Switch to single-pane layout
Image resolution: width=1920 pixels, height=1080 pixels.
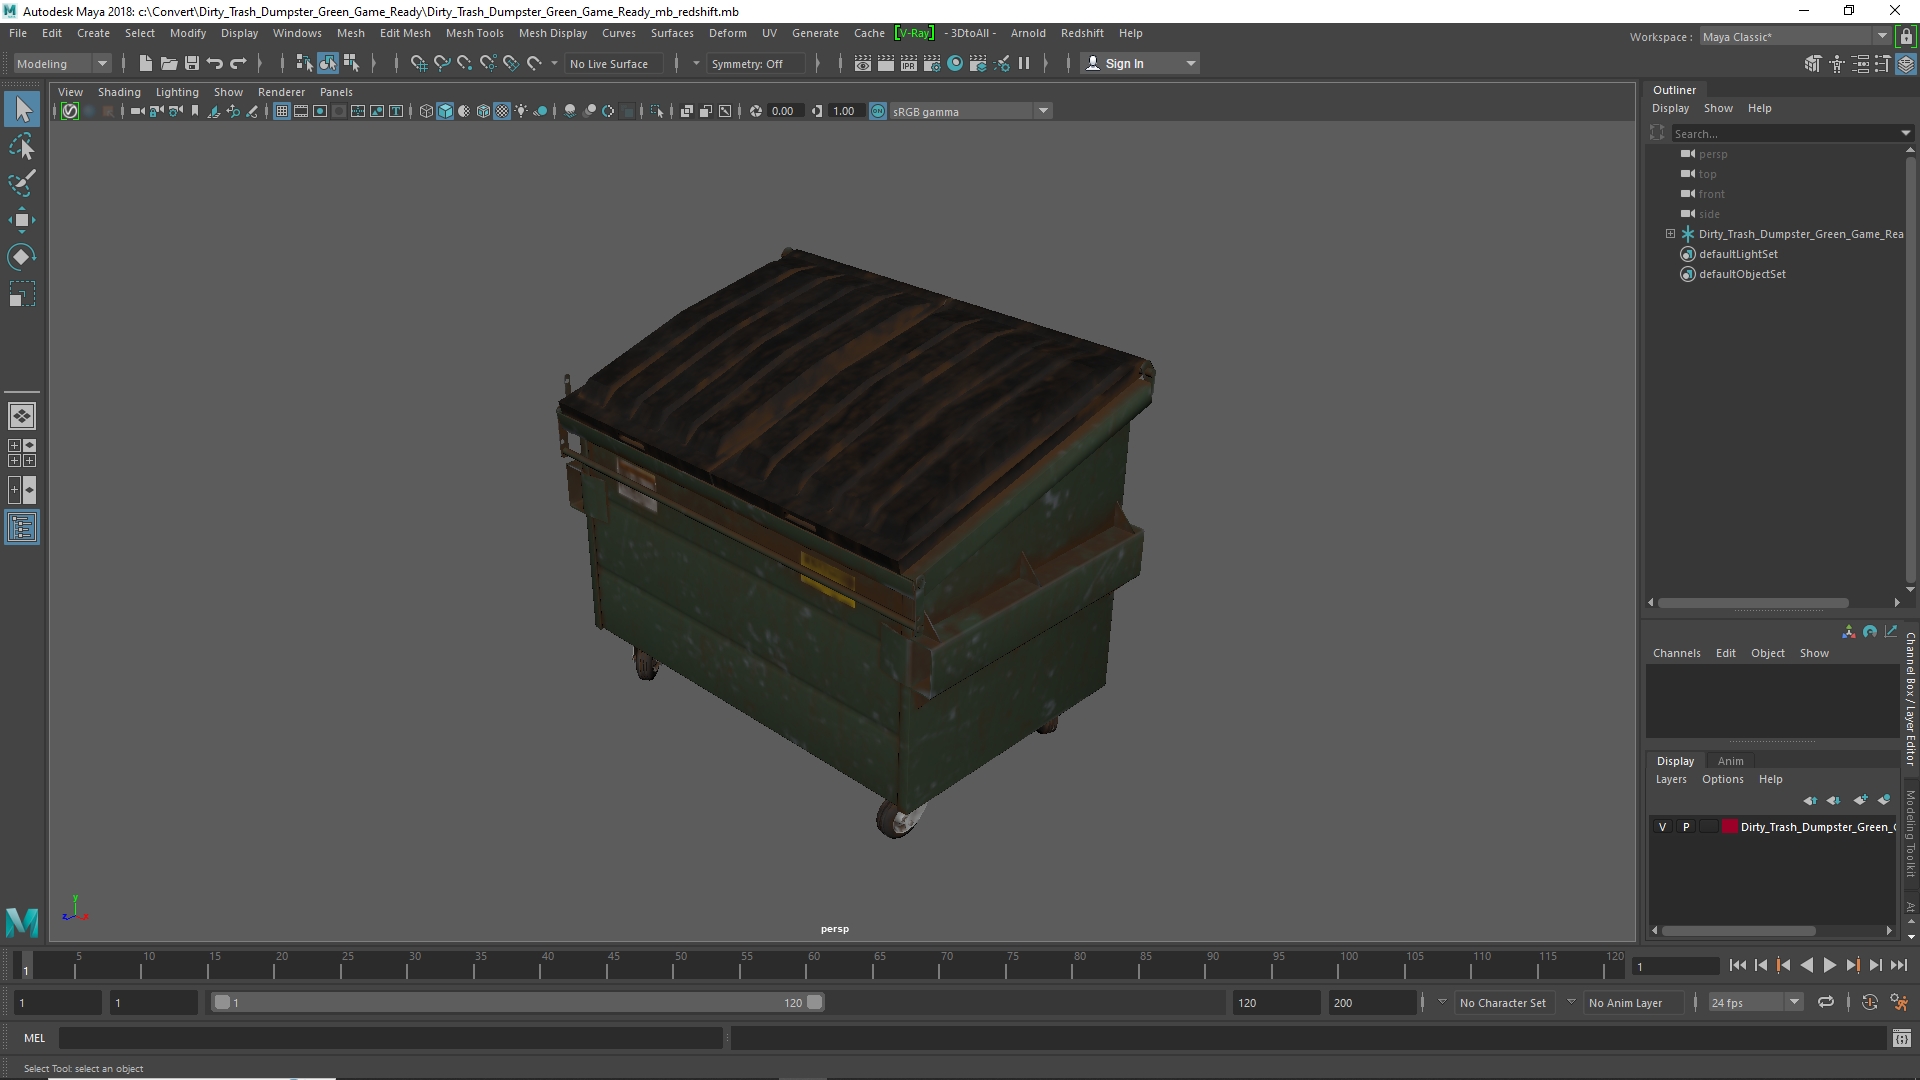[x=22, y=416]
